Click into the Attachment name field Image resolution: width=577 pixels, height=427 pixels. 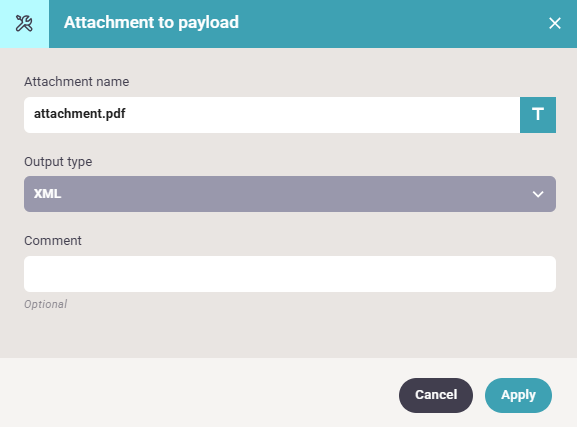pyautogui.click(x=272, y=115)
